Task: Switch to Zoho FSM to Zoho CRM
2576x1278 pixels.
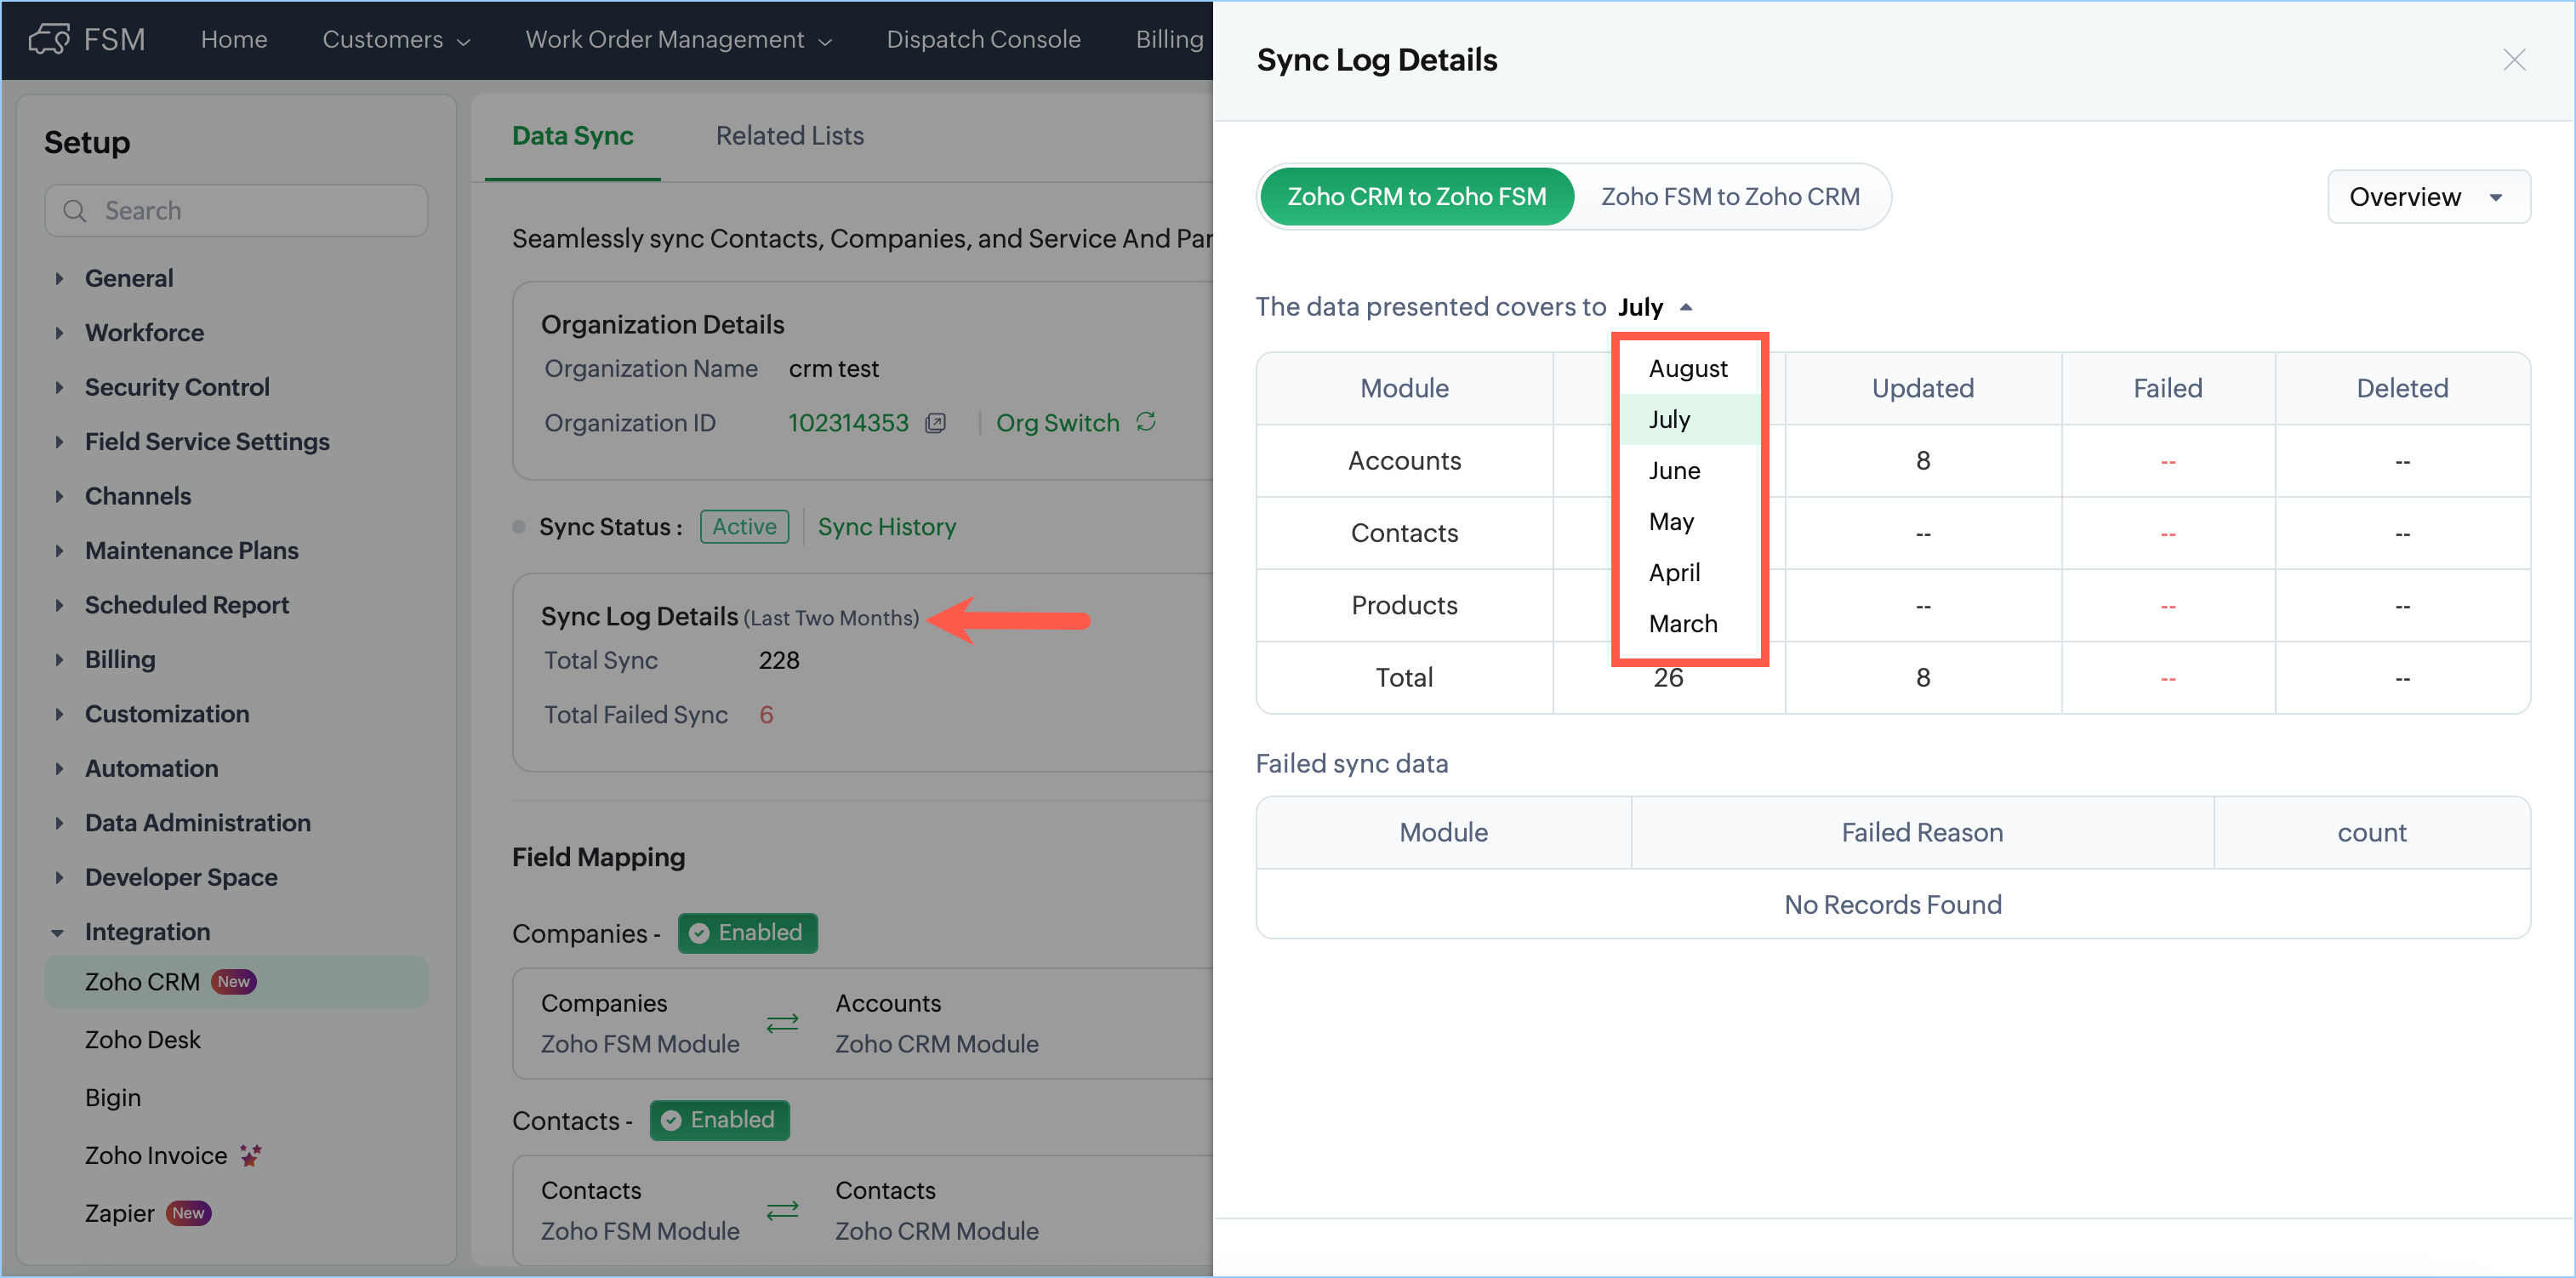Action: click(x=1730, y=197)
